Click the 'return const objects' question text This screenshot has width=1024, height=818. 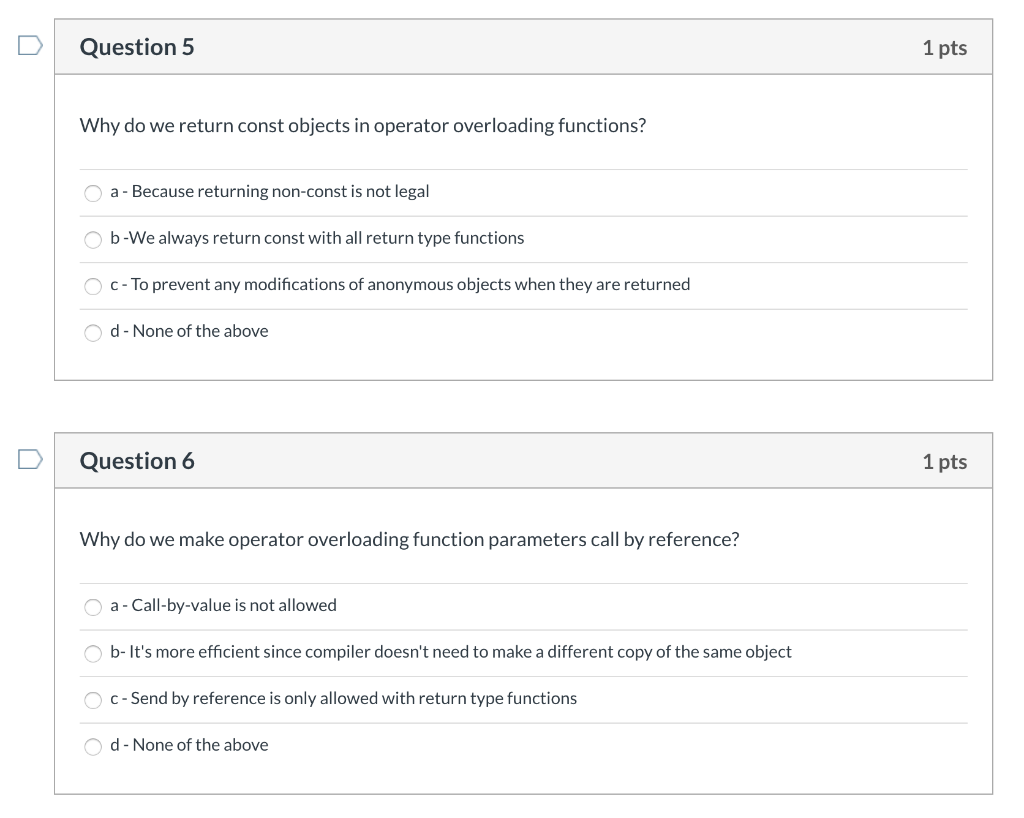362,125
